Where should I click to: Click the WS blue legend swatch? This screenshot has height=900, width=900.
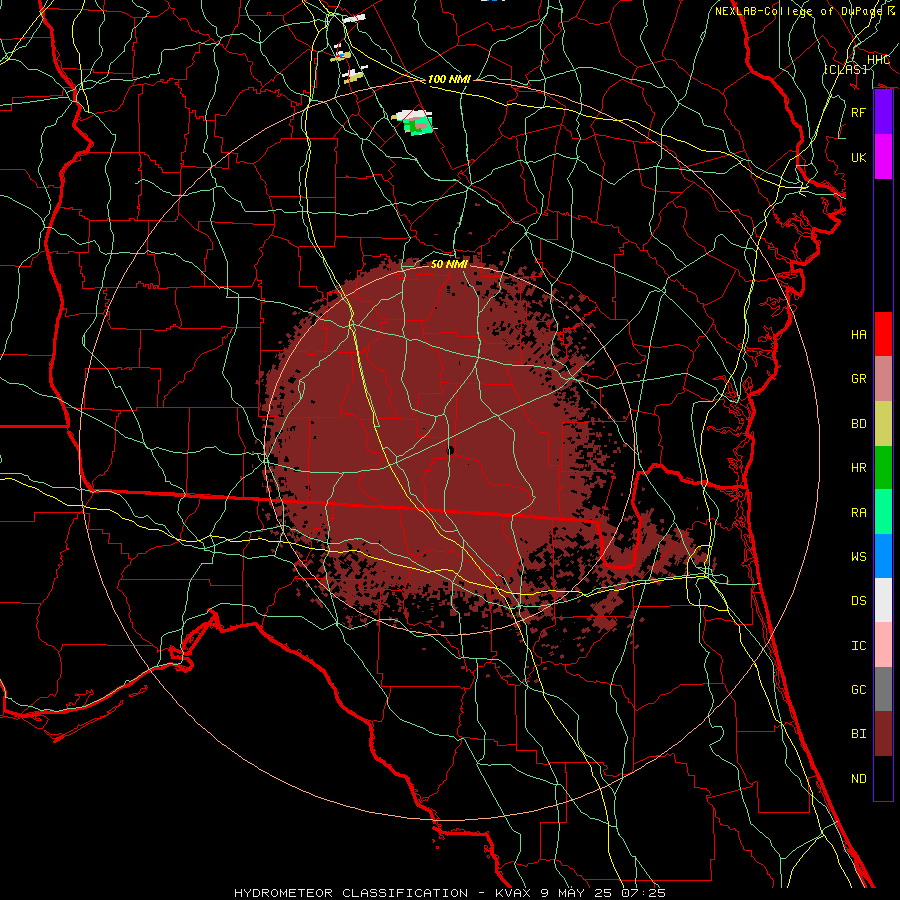pos(883,556)
